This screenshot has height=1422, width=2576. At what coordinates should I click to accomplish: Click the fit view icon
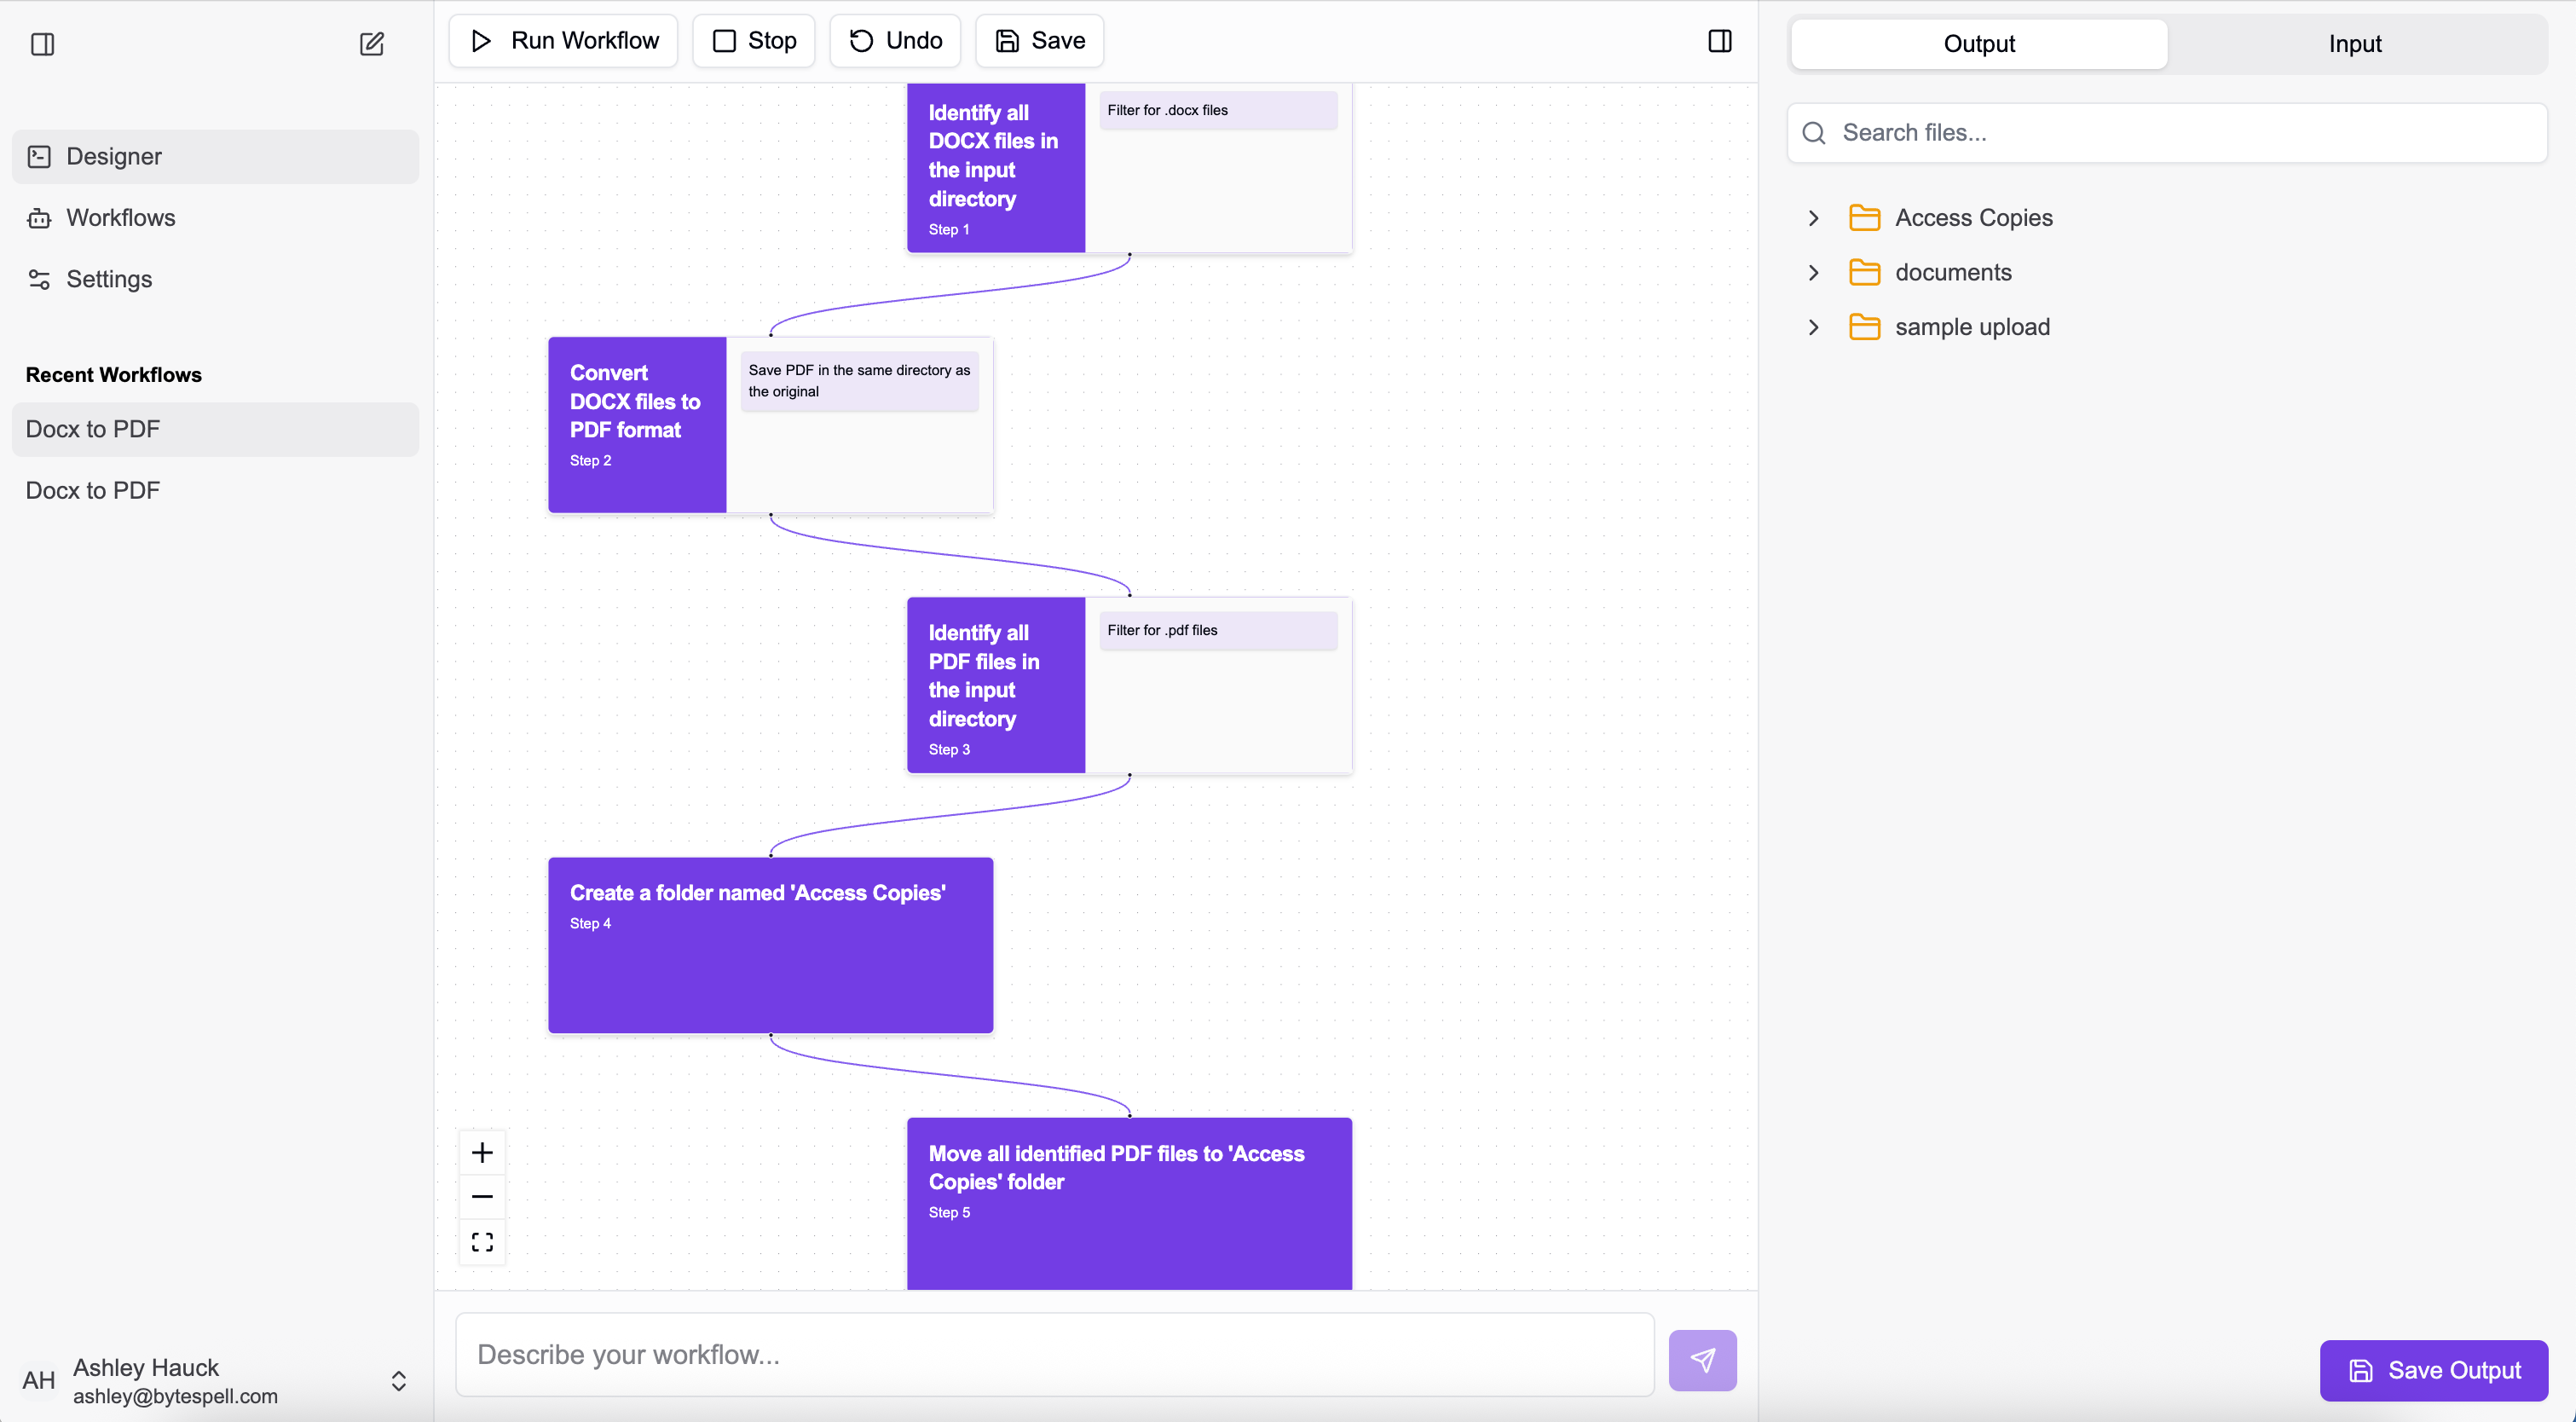[x=482, y=1241]
